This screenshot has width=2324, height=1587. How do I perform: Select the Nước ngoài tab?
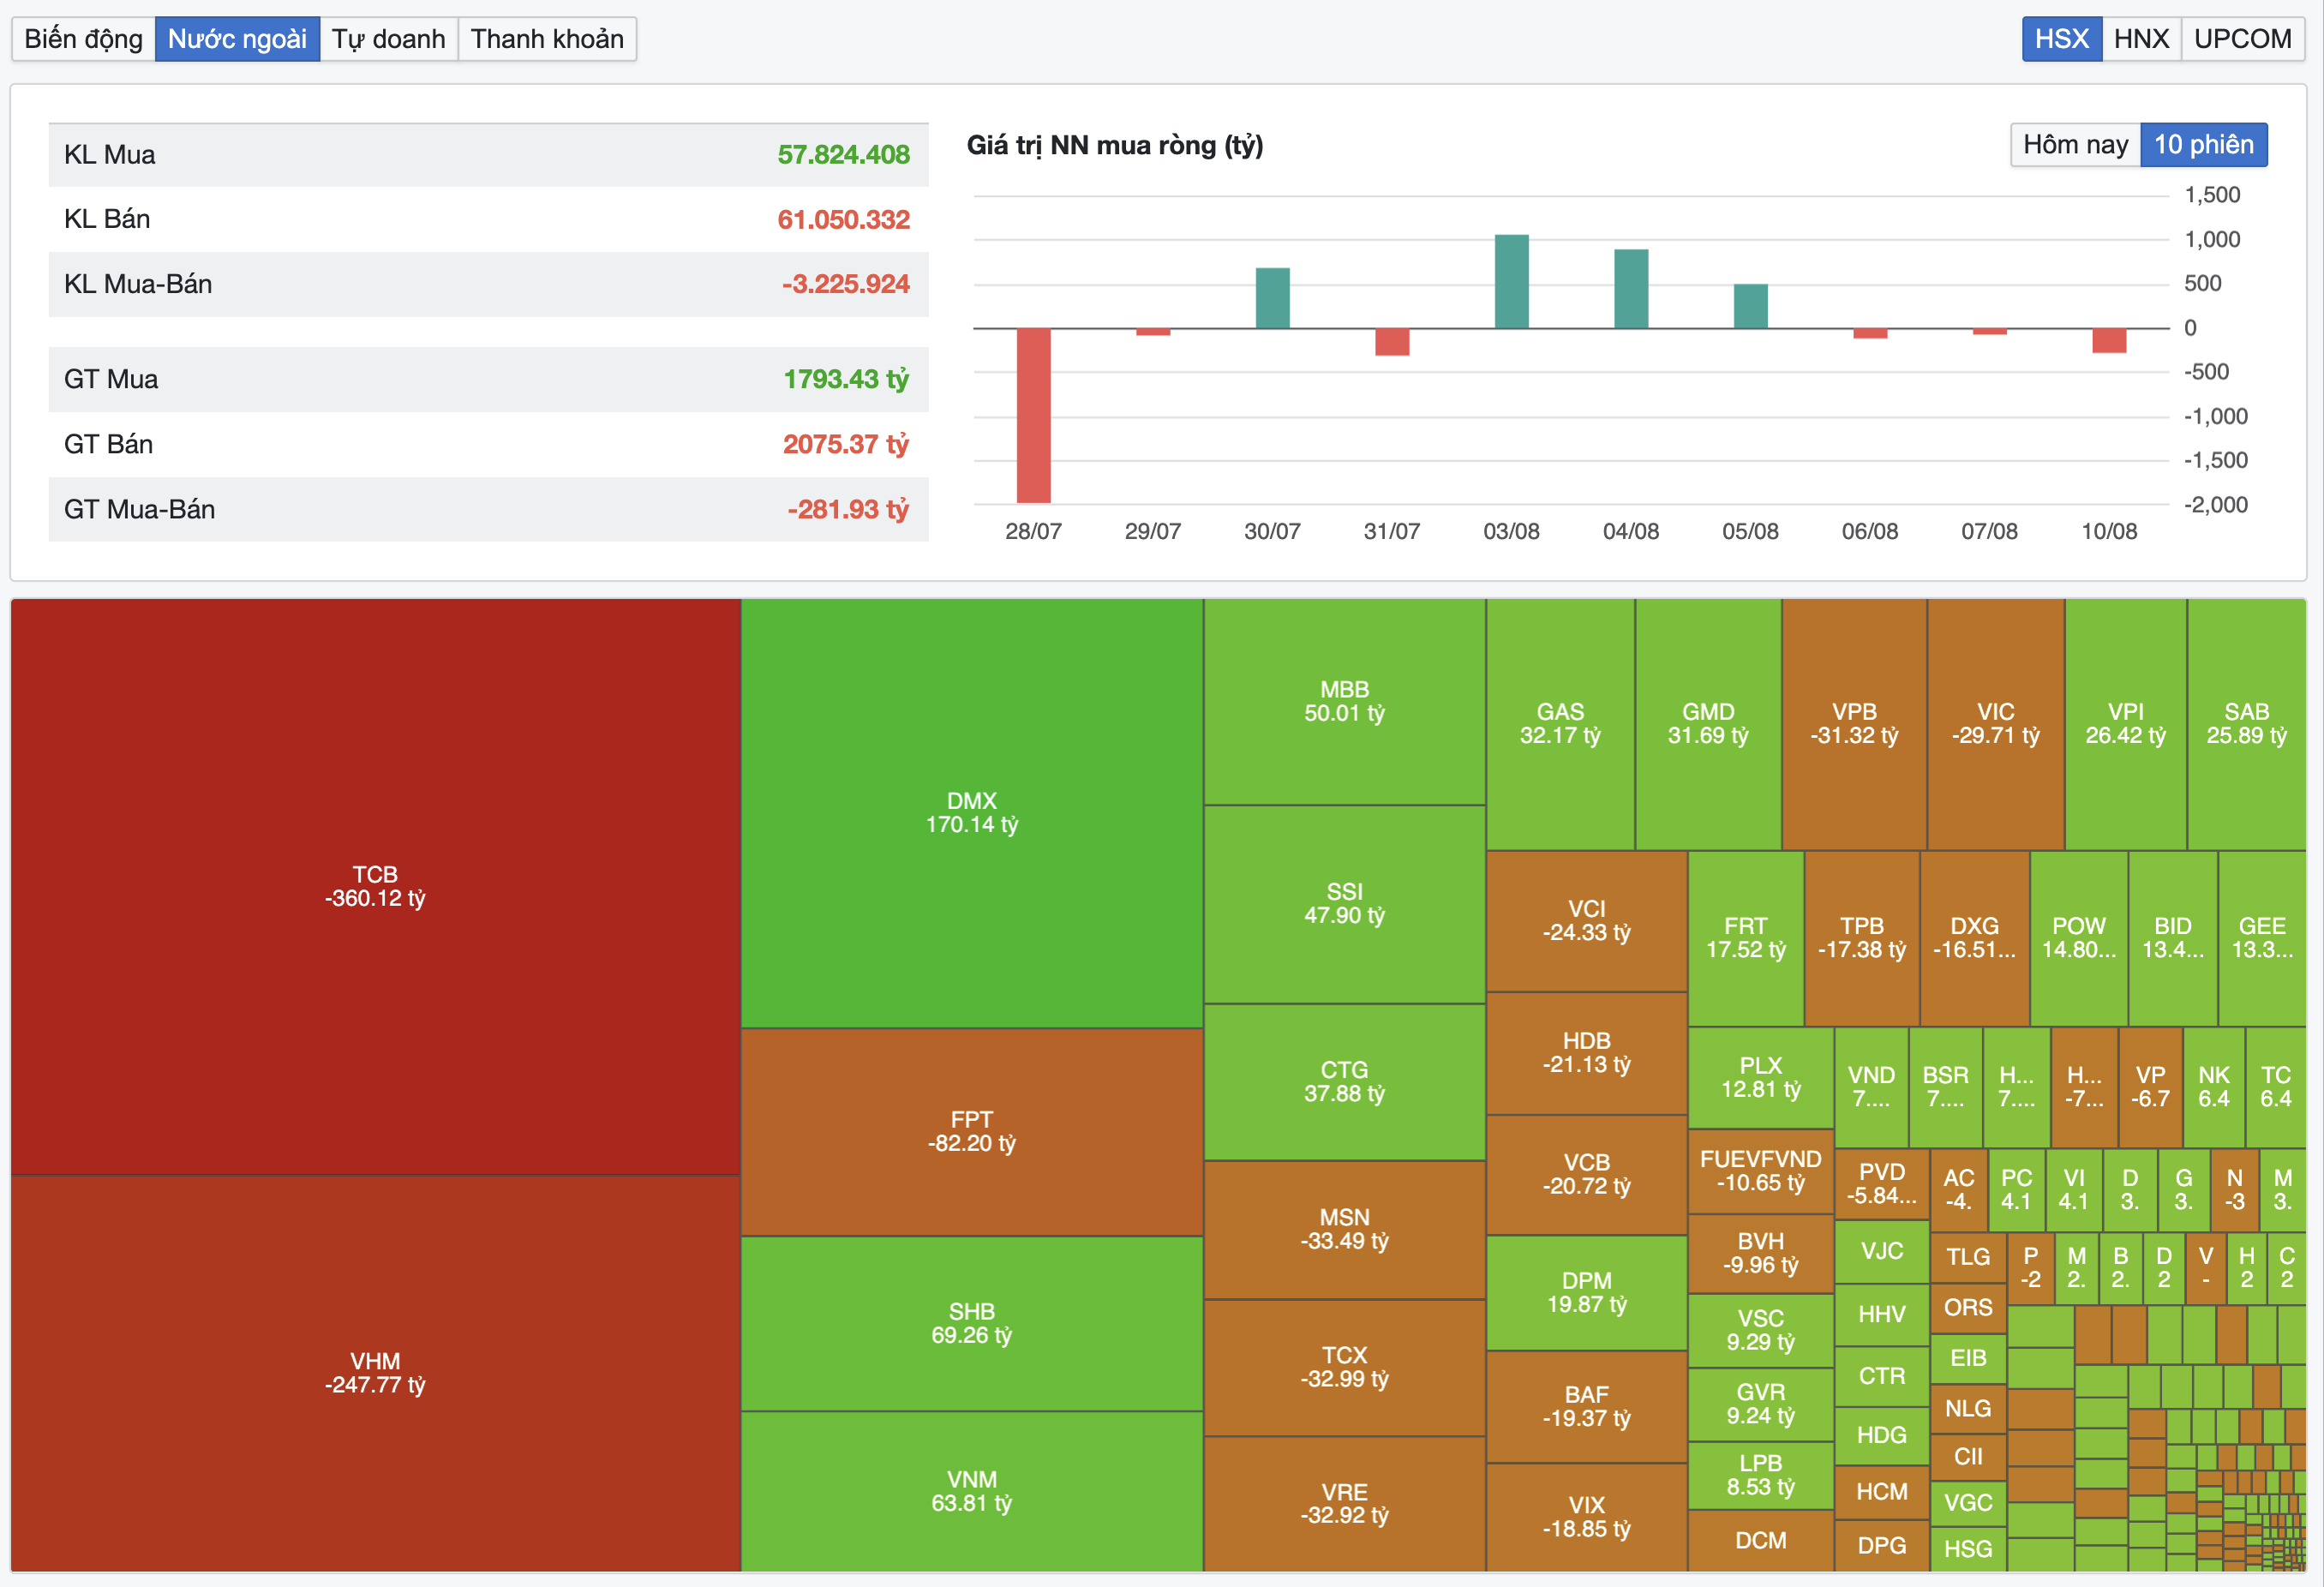[237, 39]
